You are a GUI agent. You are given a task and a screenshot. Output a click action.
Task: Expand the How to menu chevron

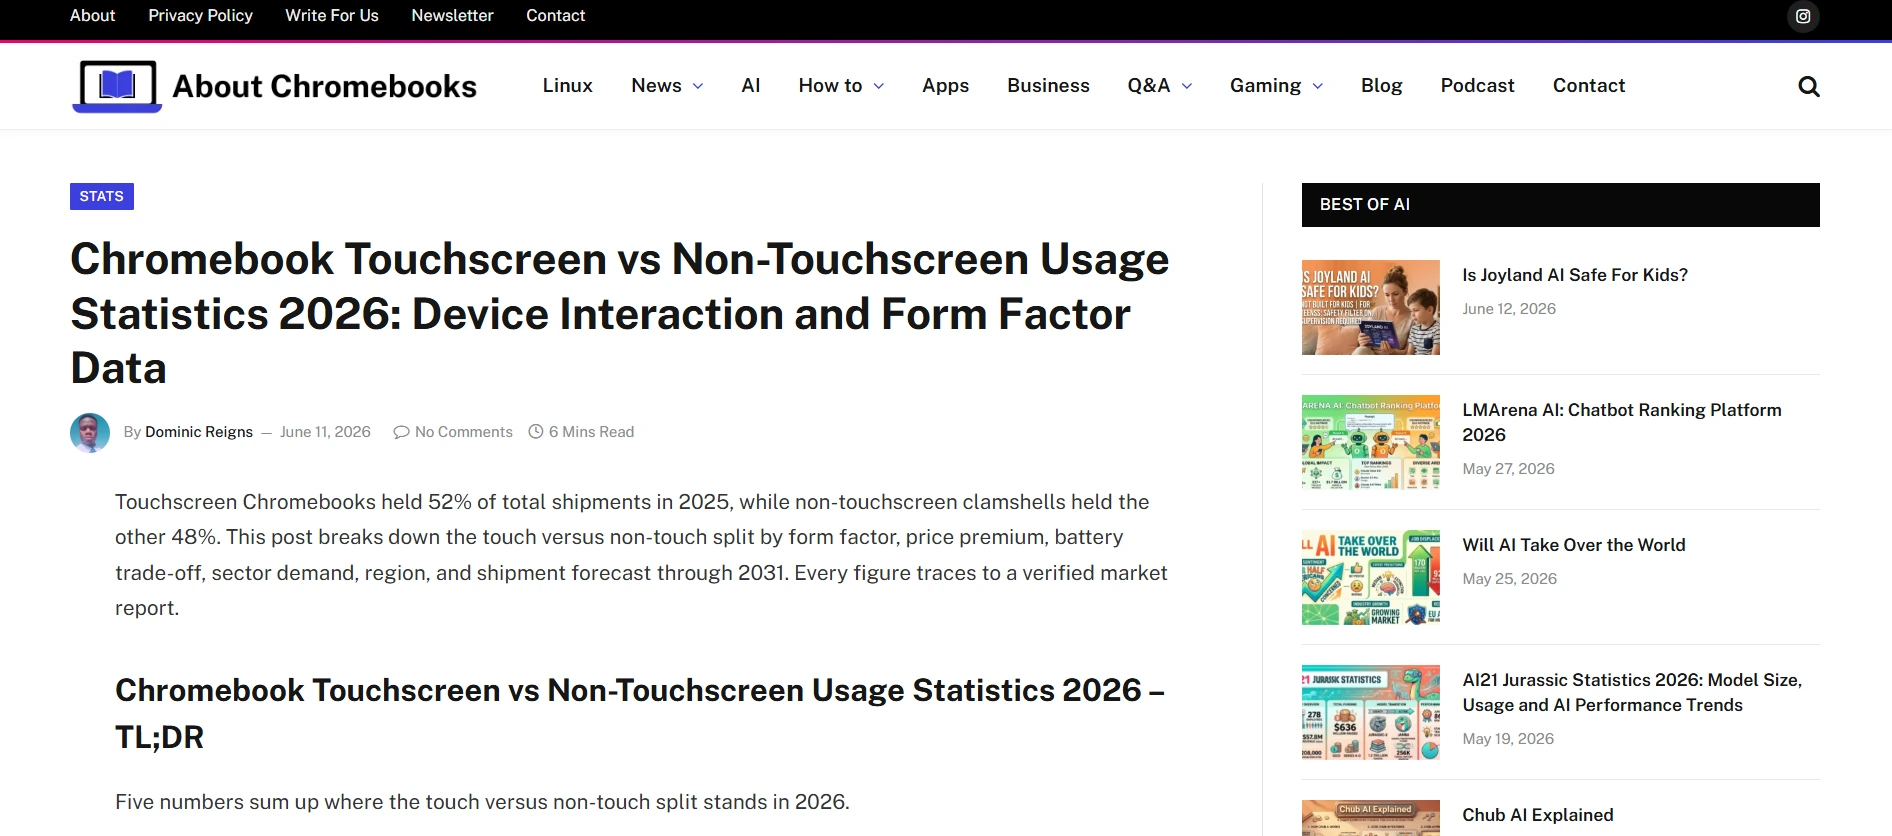[879, 86]
